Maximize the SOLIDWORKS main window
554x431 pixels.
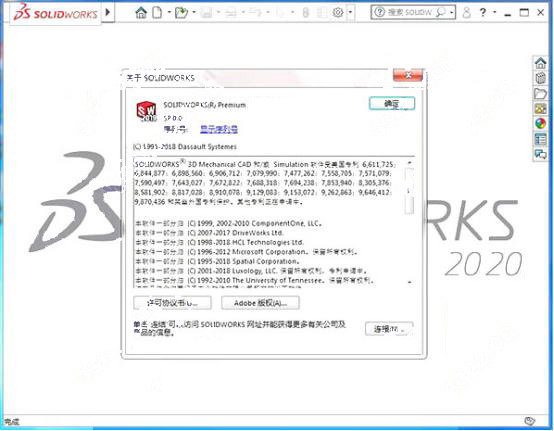(x=524, y=12)
